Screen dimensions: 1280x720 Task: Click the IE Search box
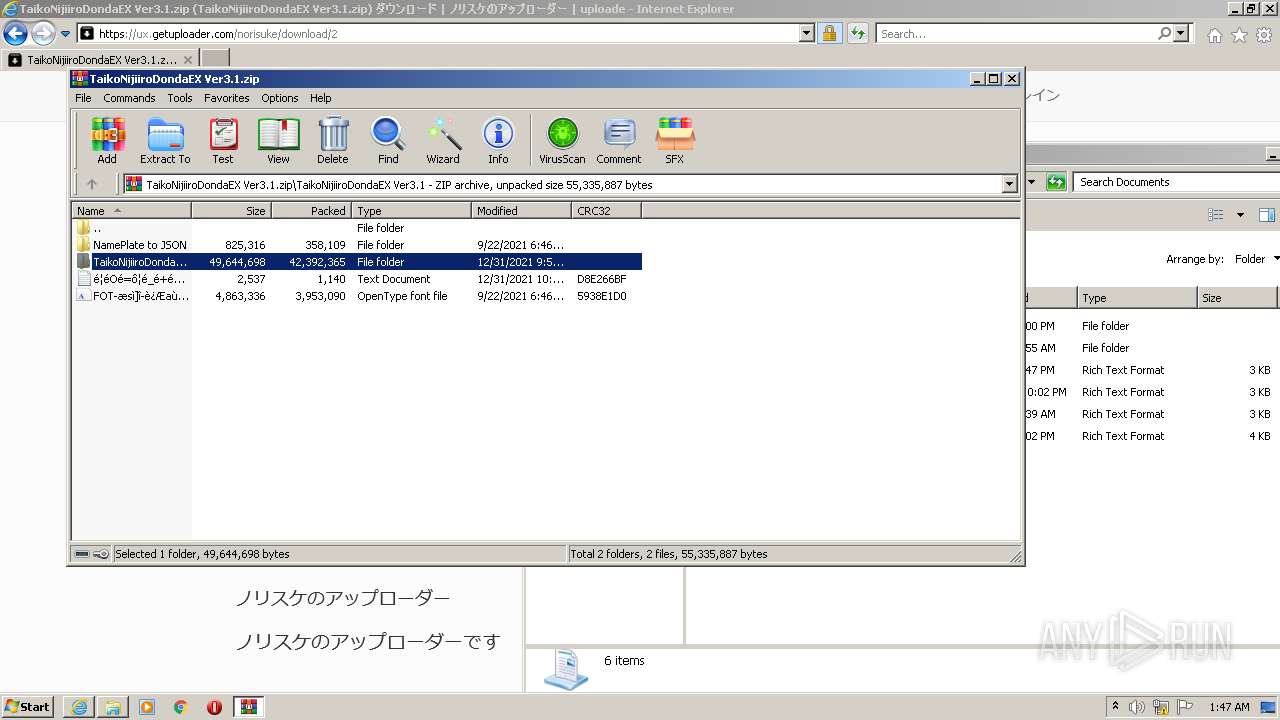pos(1016,33)
